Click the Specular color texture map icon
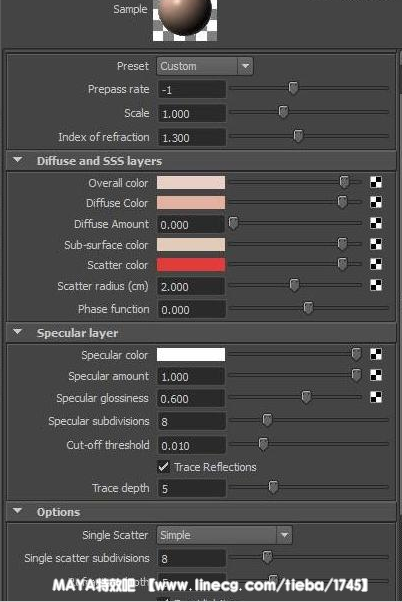The width and height of the screenshot is (402, 602). tap(376, 354)
